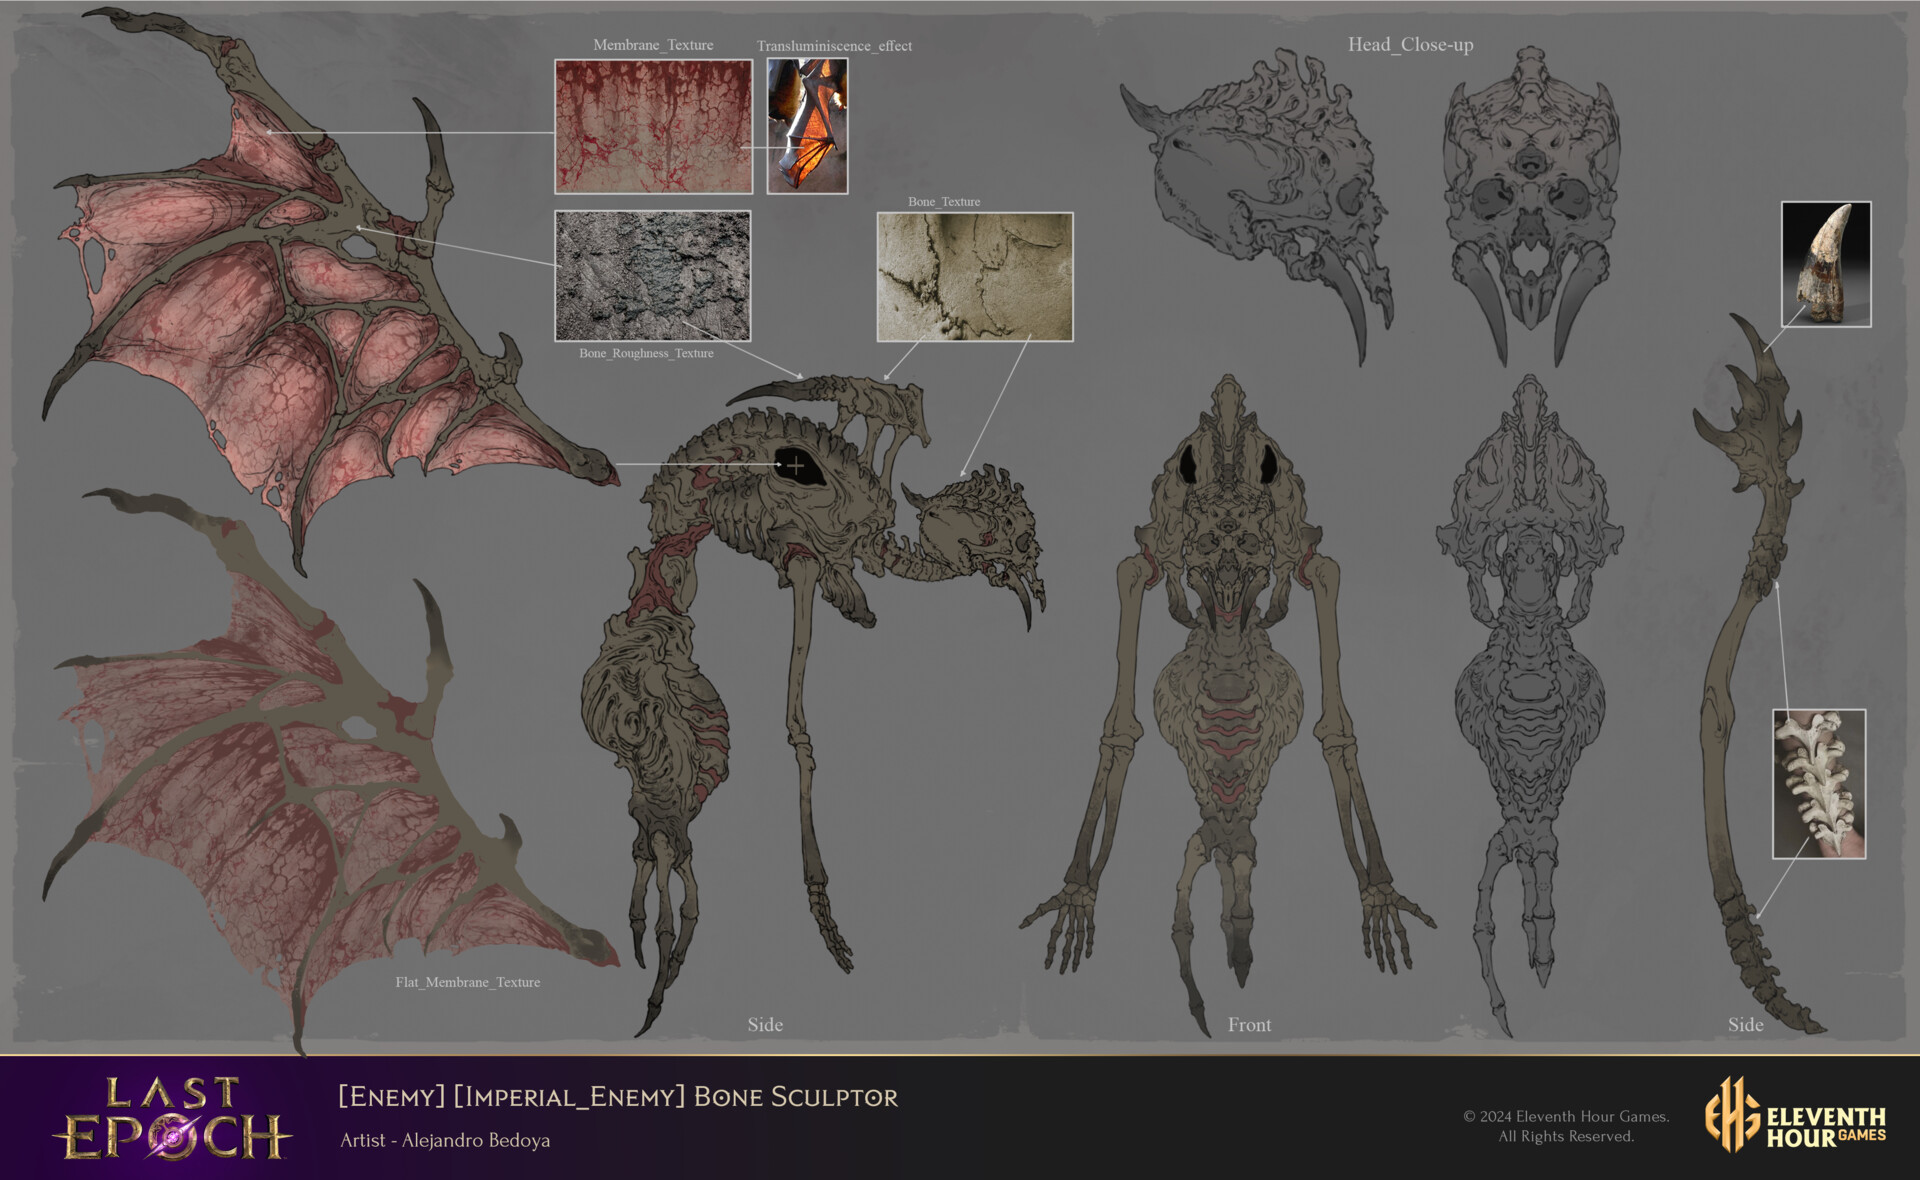Click the Membrane_Texture reference swatch
This screenshot has width=1920, height=1180.
[653, 126]
